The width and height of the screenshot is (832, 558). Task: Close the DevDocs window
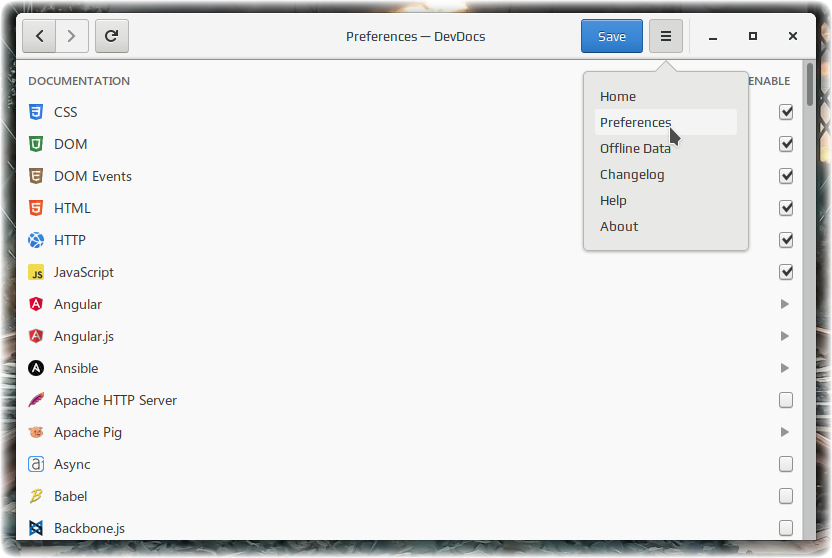tap(793, 36)
